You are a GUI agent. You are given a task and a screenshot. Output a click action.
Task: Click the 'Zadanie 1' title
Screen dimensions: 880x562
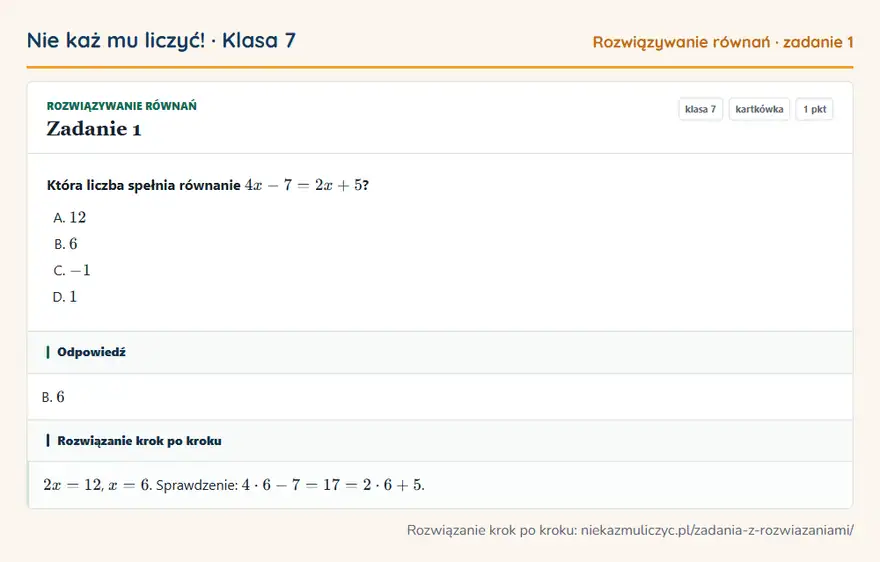pyautogui.click(x=94, y=129)
